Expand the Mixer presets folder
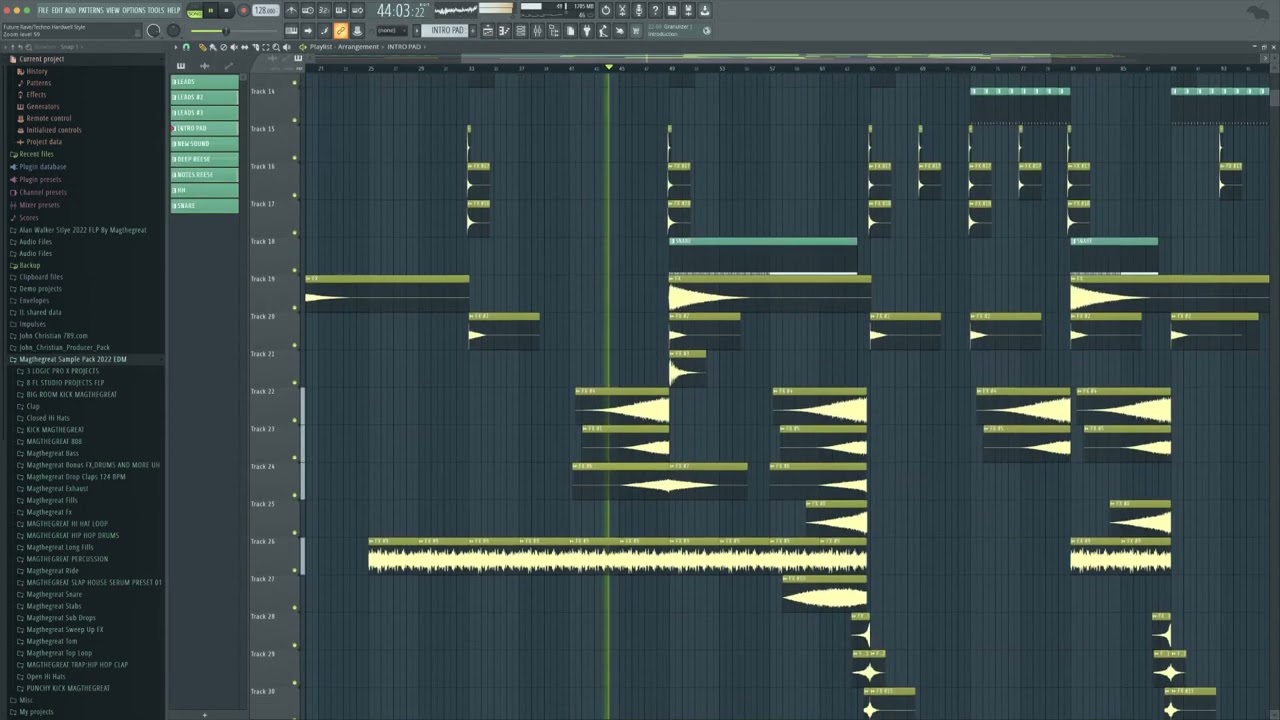 click(x=40, y=205)
